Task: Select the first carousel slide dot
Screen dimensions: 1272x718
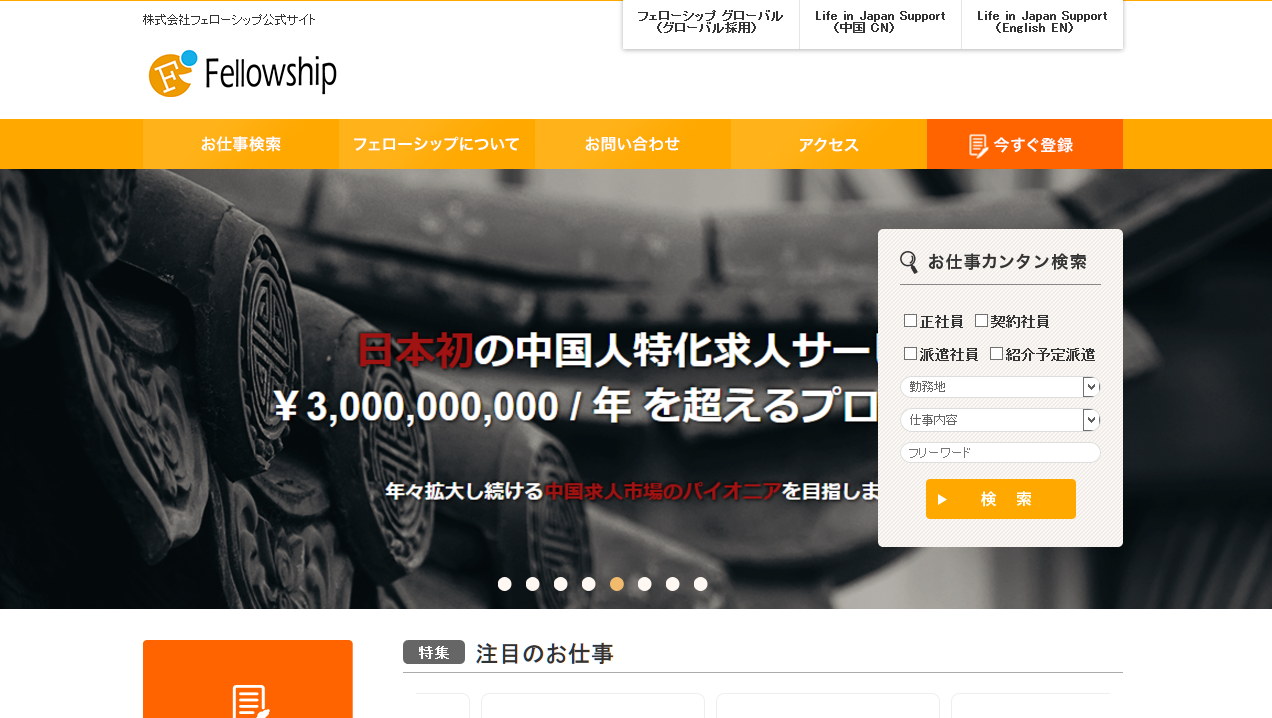Action: tap(505, 584)
